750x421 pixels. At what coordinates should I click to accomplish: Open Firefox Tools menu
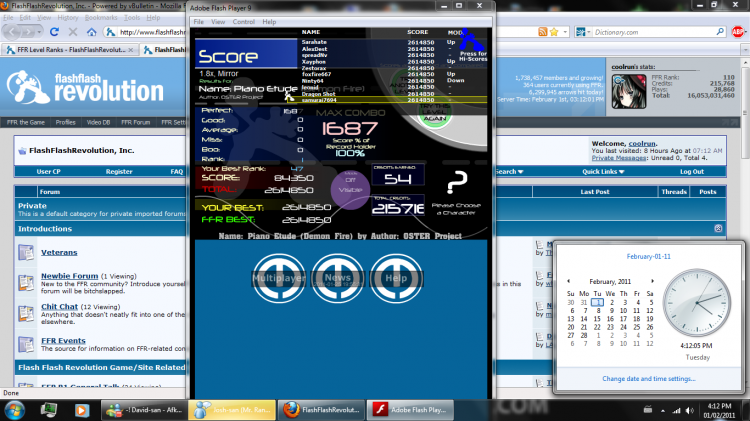(x=132, y=18)
